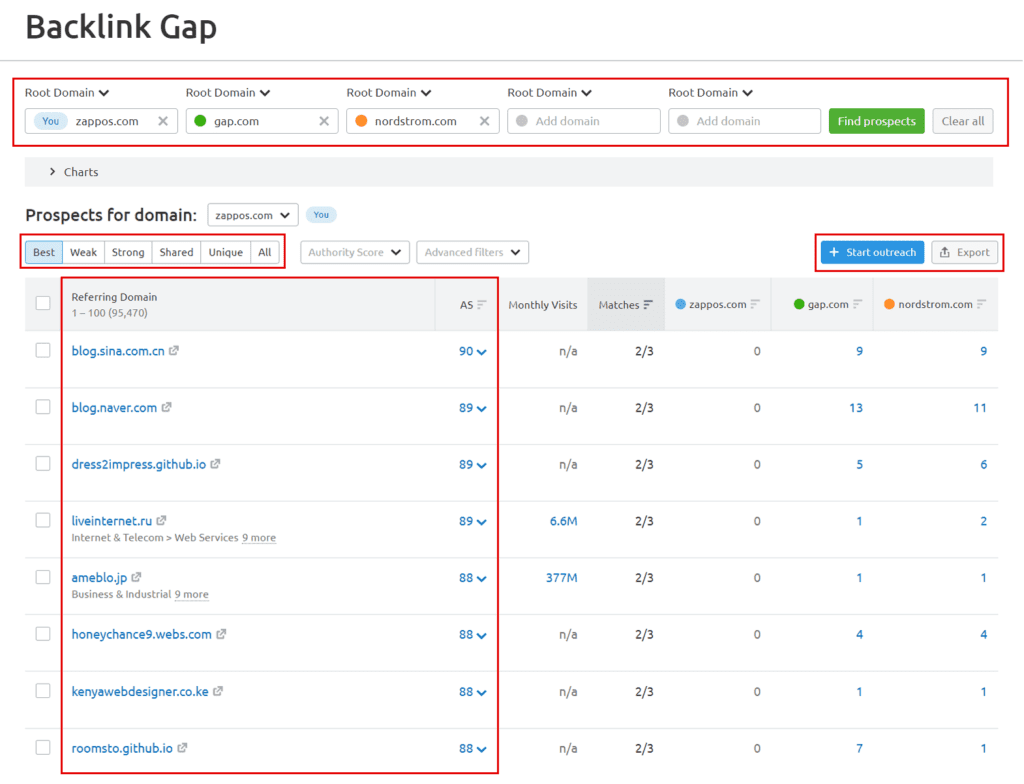Open external link icon for blog.sina.com.cn
1024x784 pixels.
[174, 351]
